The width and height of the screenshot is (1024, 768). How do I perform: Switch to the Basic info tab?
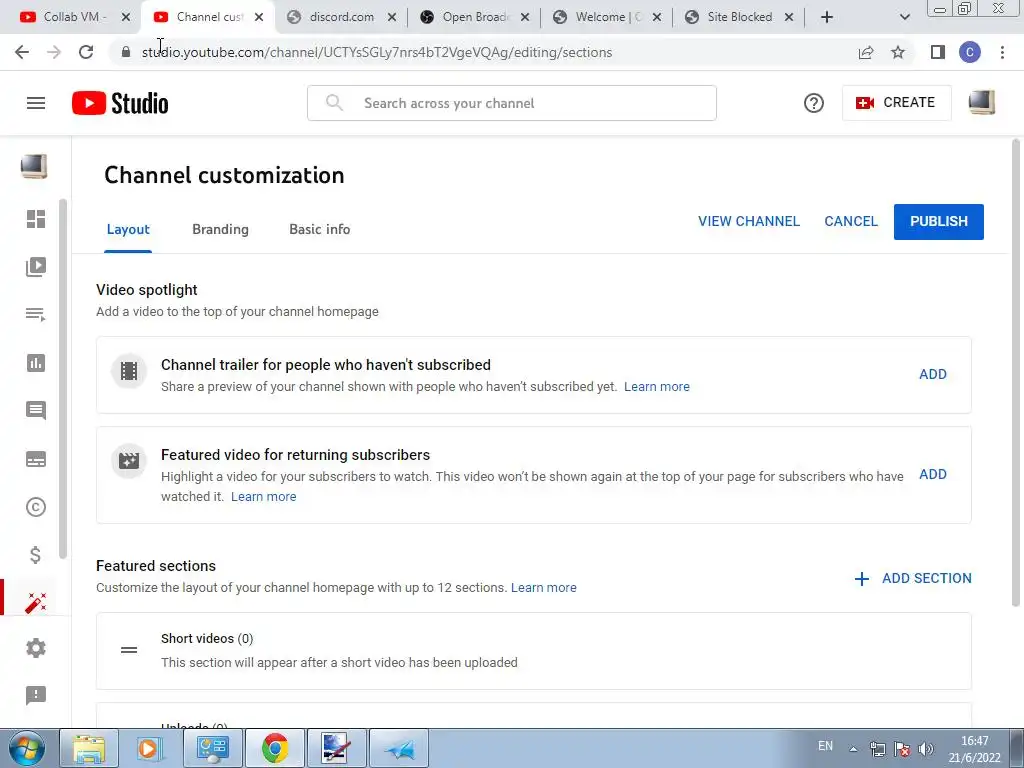(x=319, y=229)
